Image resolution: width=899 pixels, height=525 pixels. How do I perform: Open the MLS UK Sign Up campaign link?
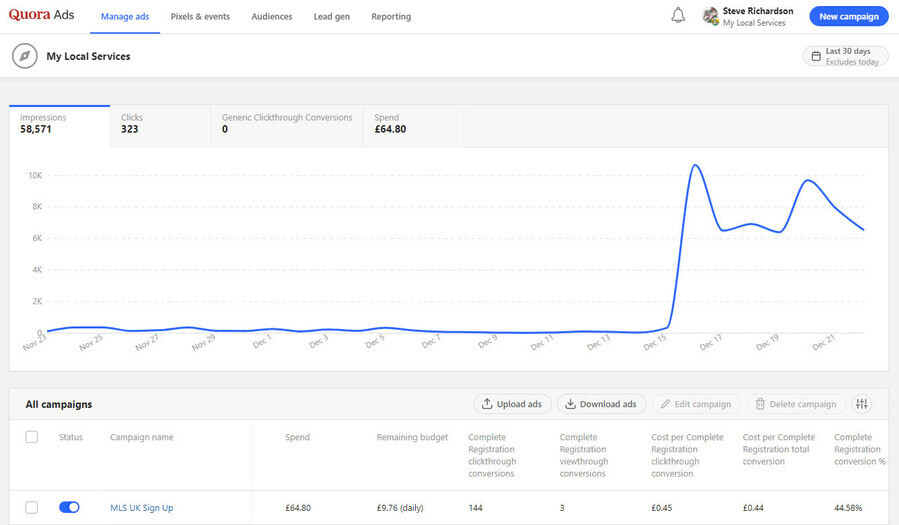click(141, 508)
